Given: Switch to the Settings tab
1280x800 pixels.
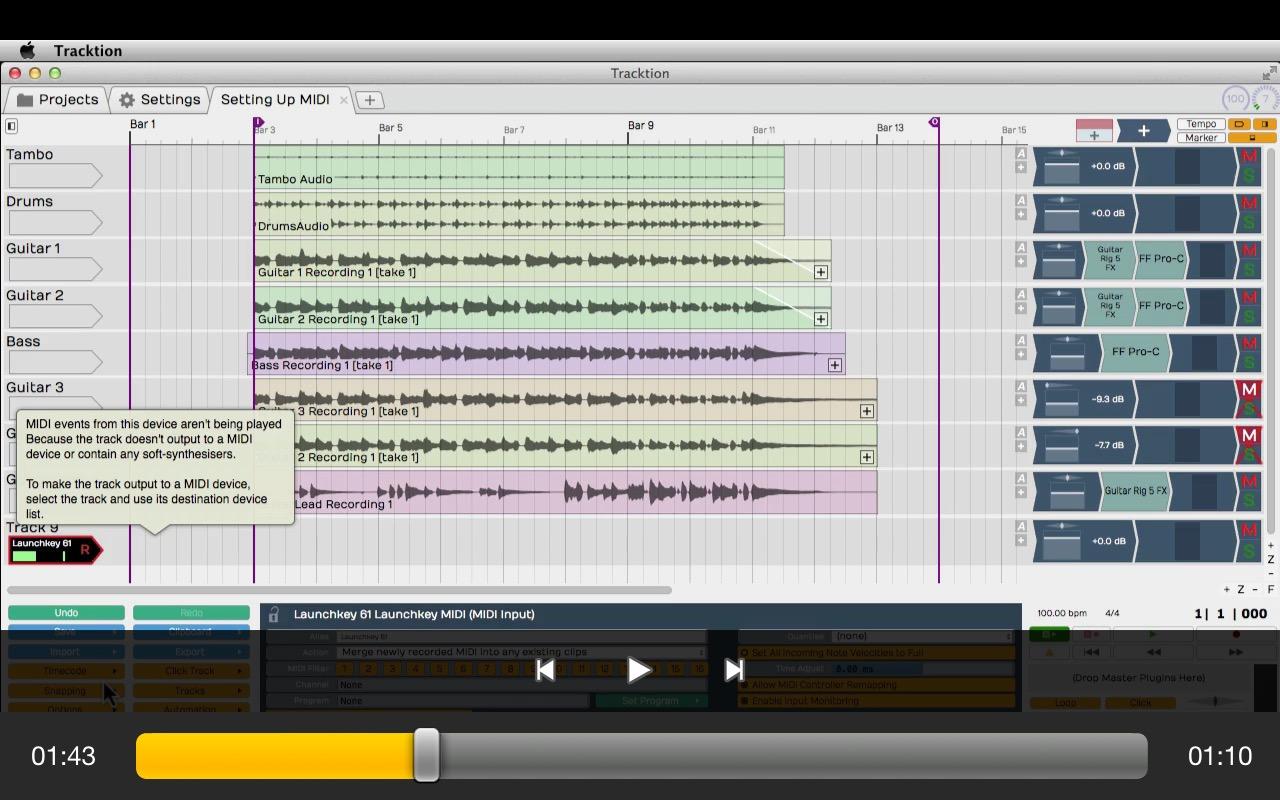Looking at the screenshot, I should click(159, 100).
